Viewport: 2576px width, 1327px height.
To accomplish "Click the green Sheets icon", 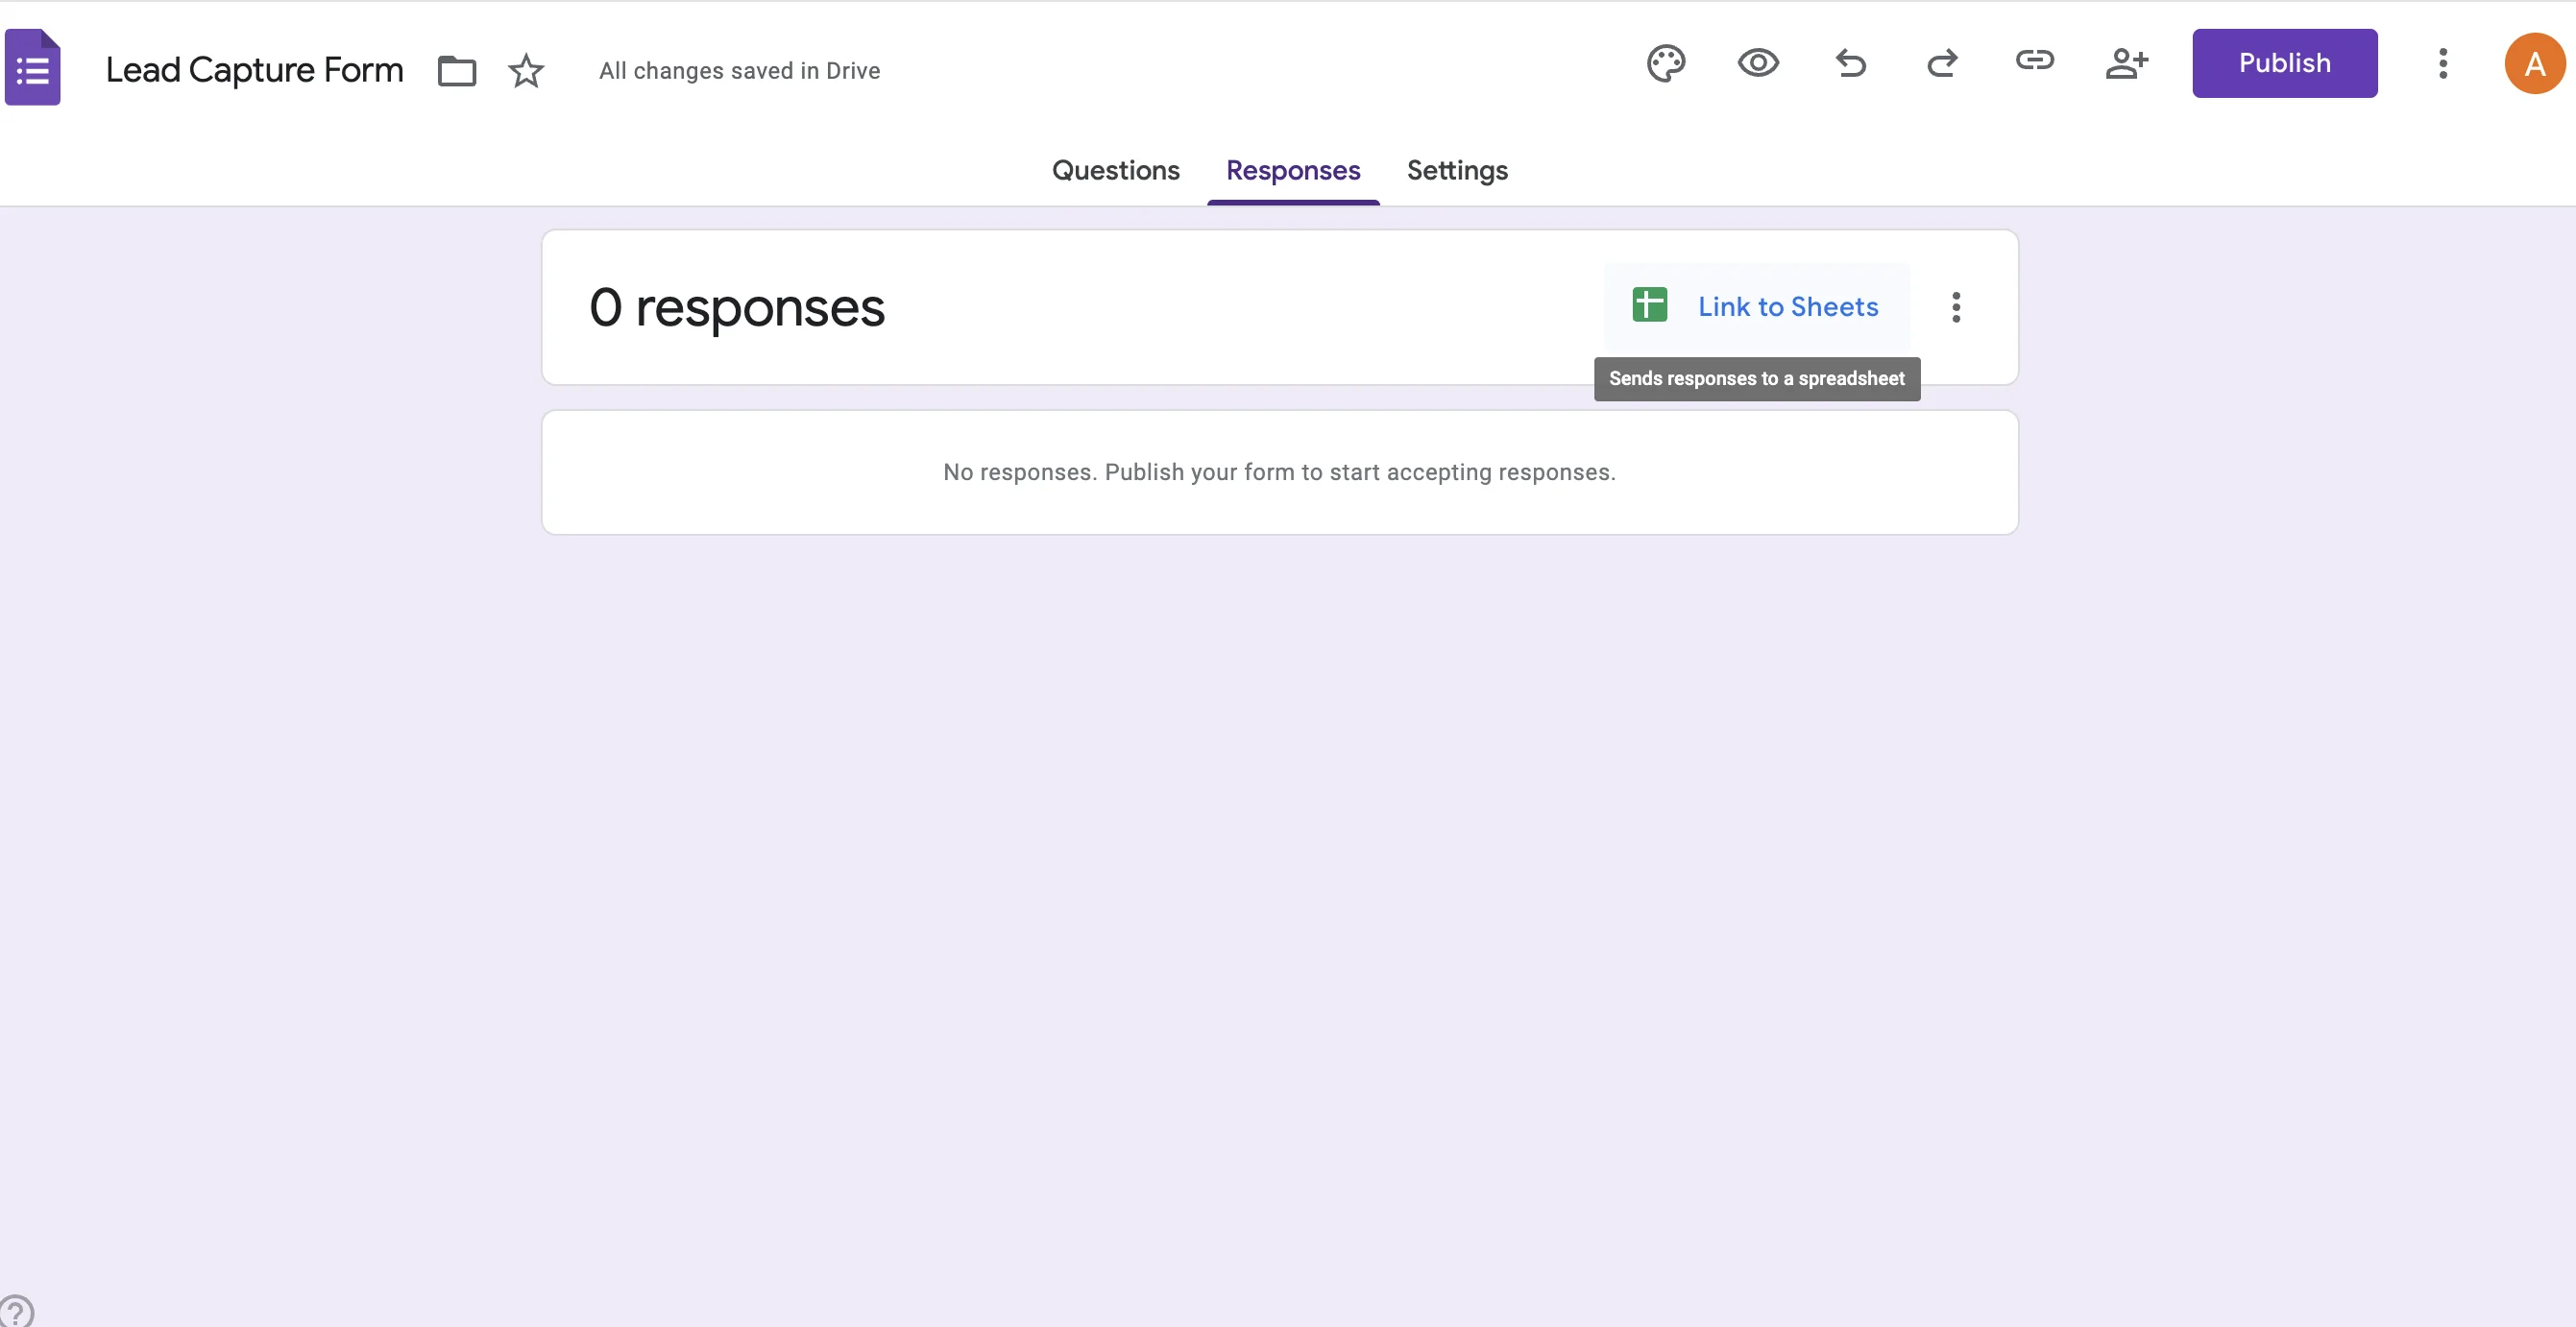I will (x=1649, y=305).
